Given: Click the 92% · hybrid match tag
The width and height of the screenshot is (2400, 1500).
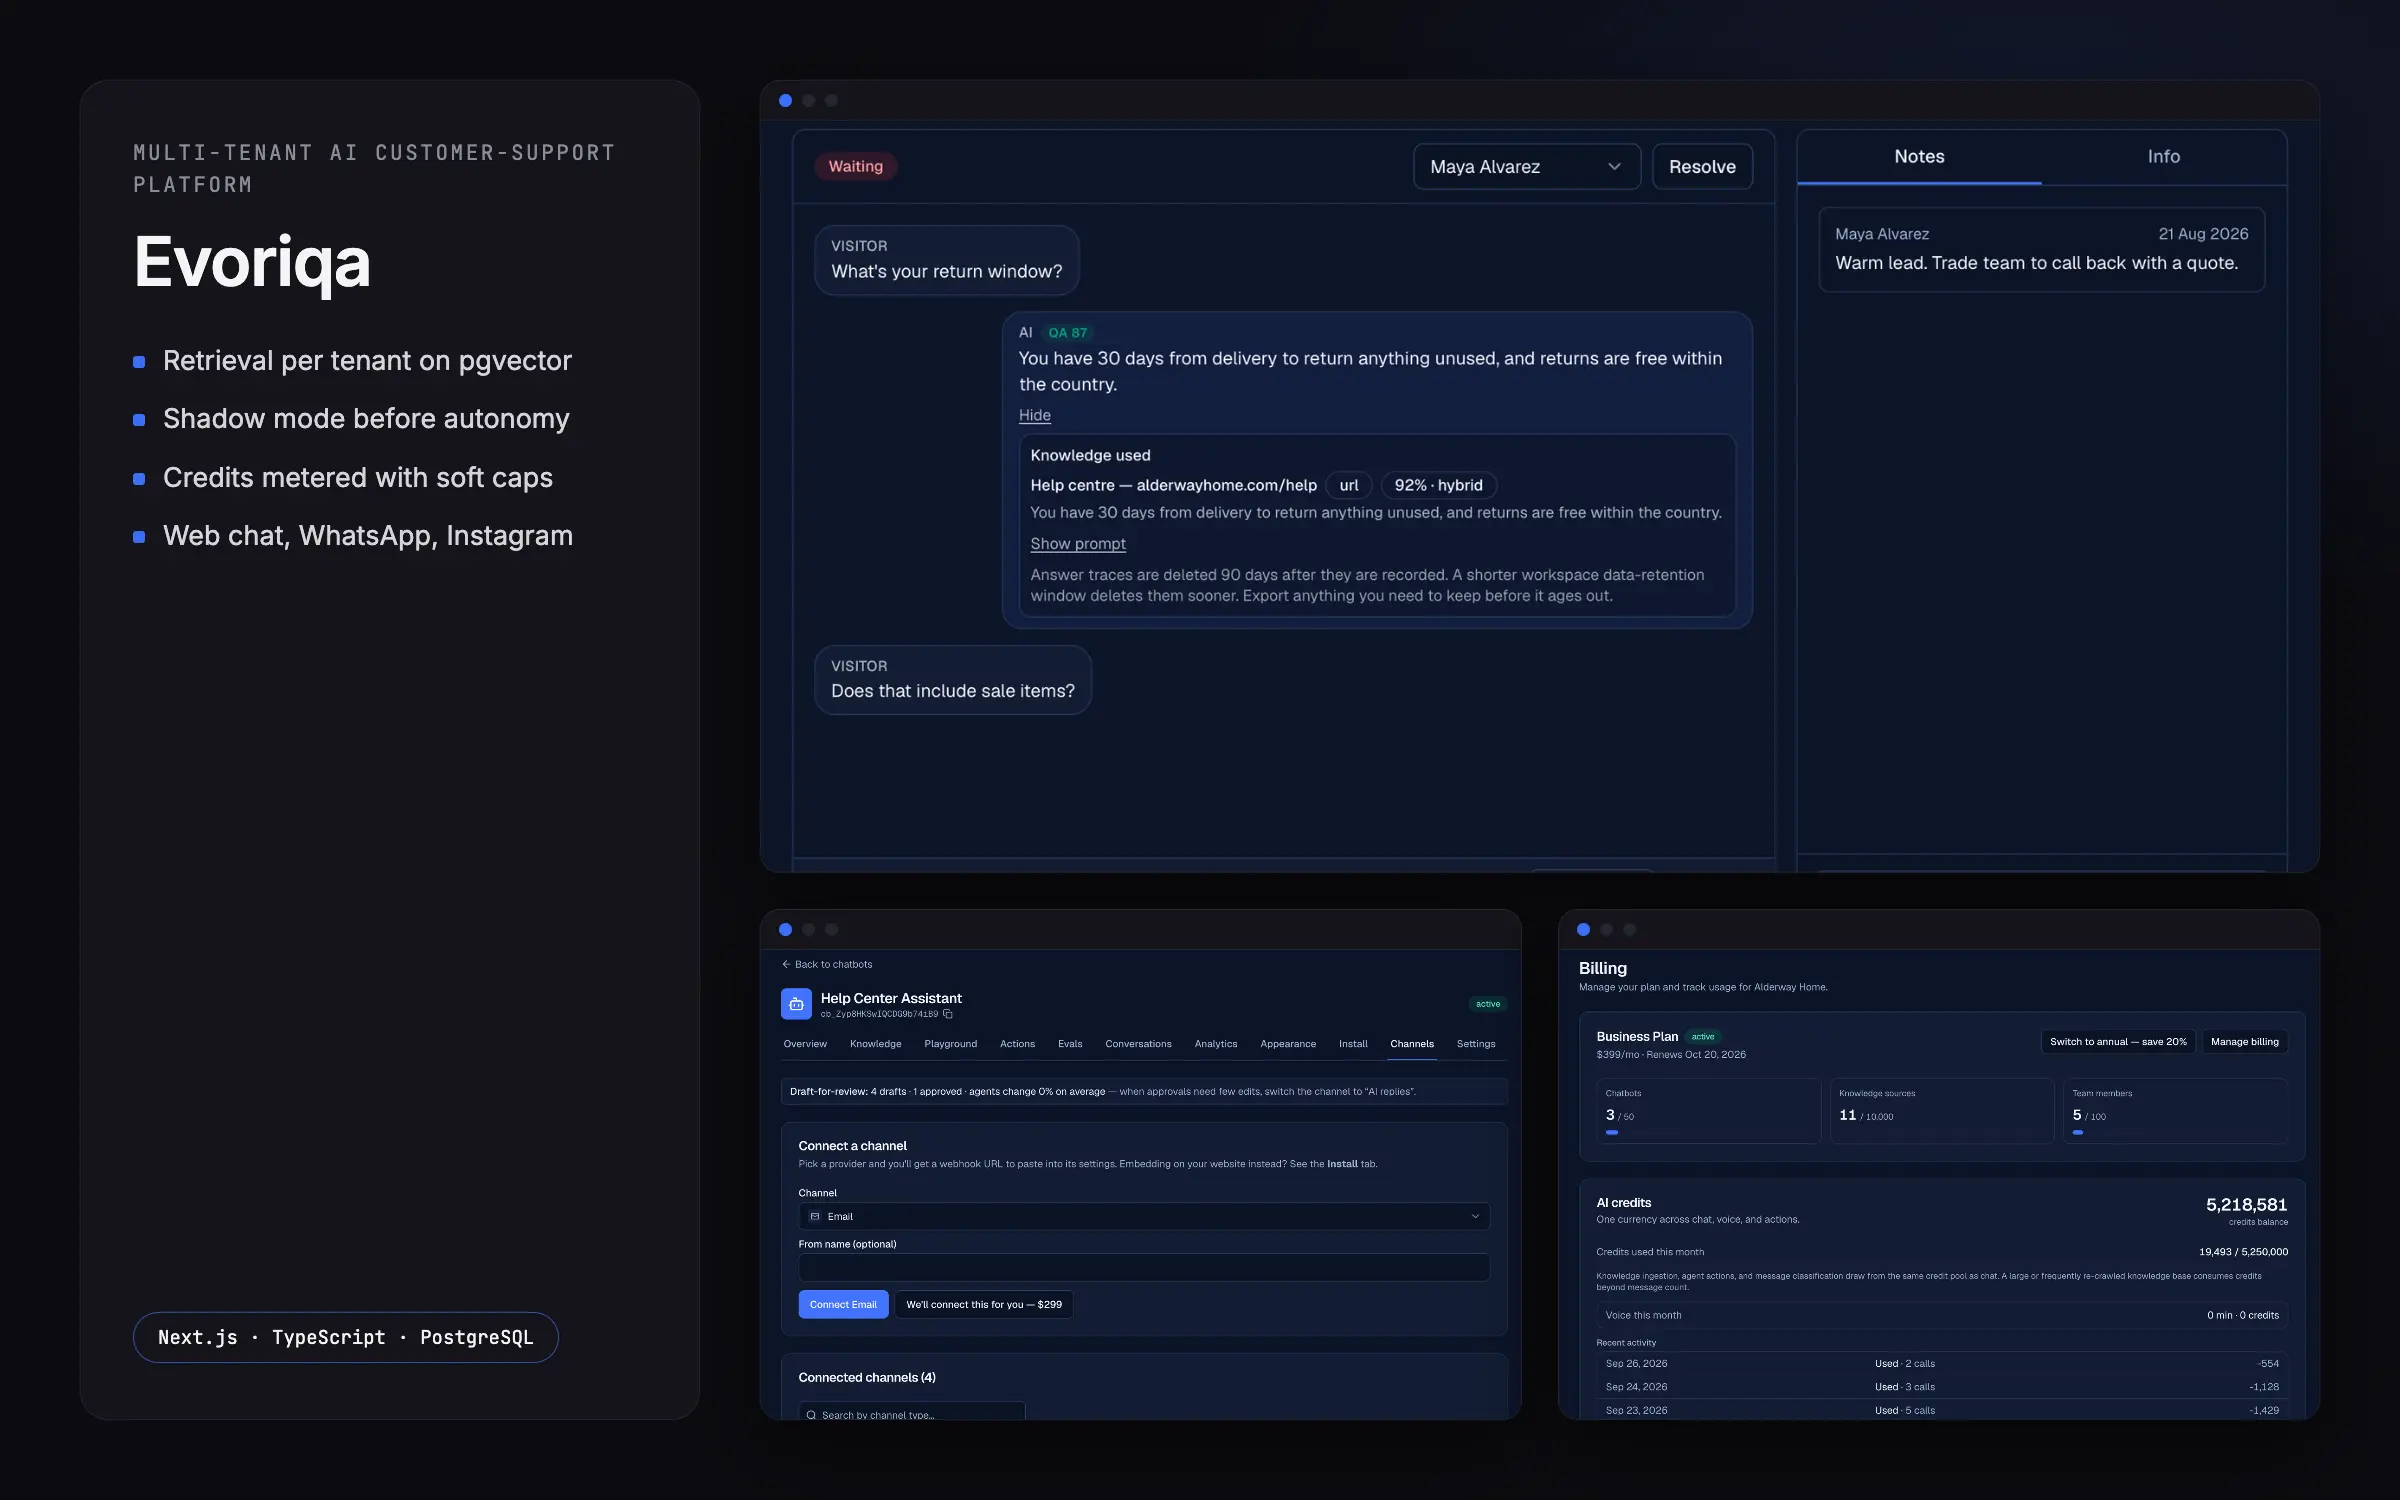Looking at the screenshot, I should (x=1439, y=485).
